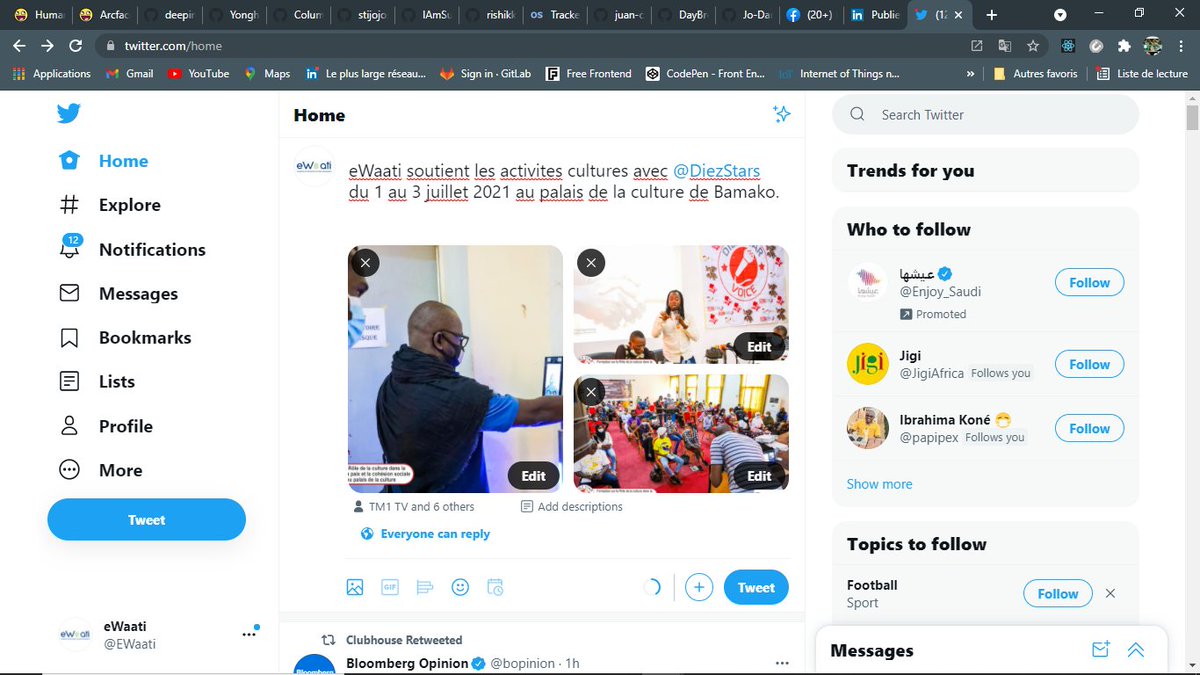Edit the large photo of man in black
The height and width of the screenshot is (675, 1200).
(534, 476)
